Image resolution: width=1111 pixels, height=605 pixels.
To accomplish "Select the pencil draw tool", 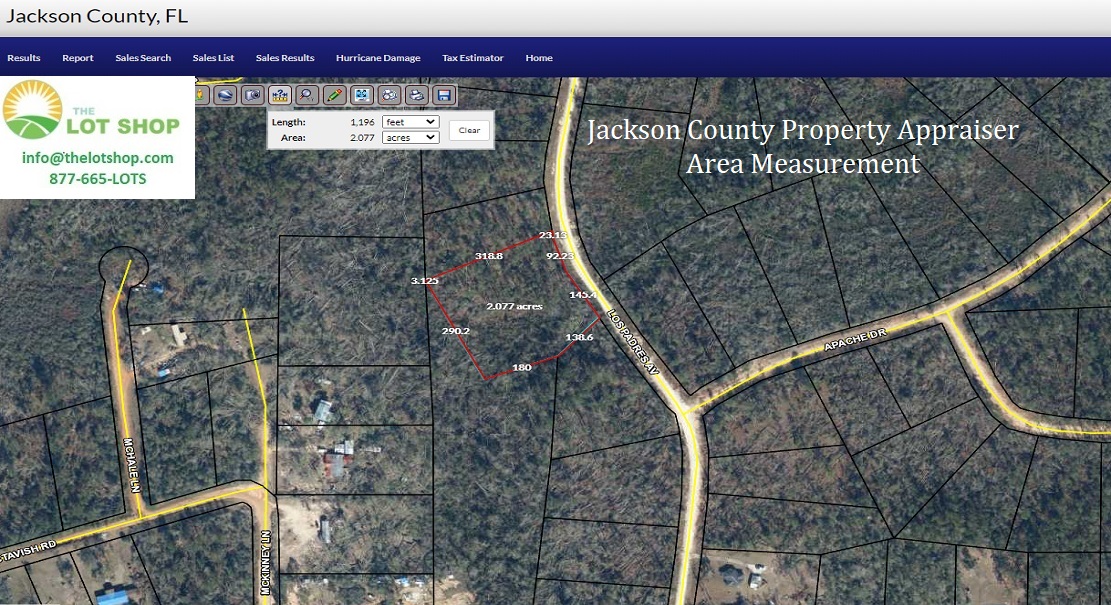I will (x=334, y=95).
